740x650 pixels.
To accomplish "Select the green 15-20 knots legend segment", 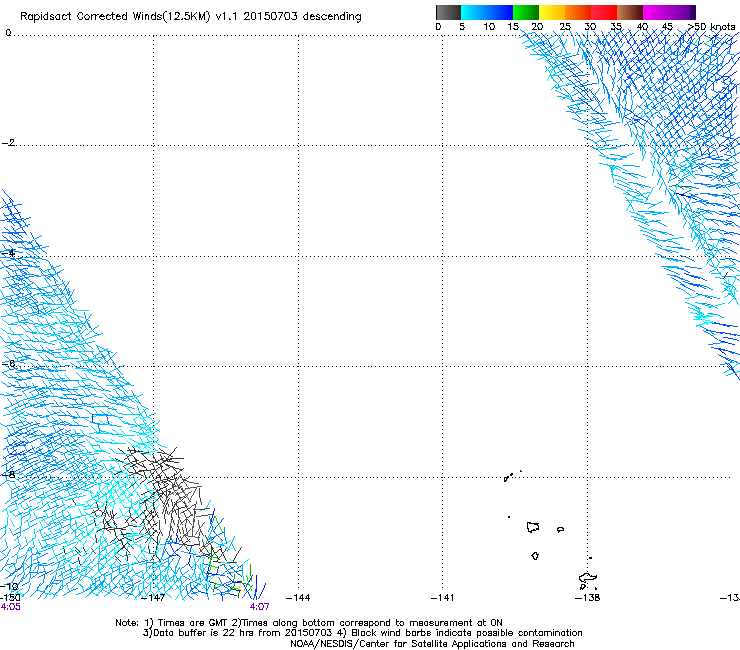I will (x=526, y=12).
